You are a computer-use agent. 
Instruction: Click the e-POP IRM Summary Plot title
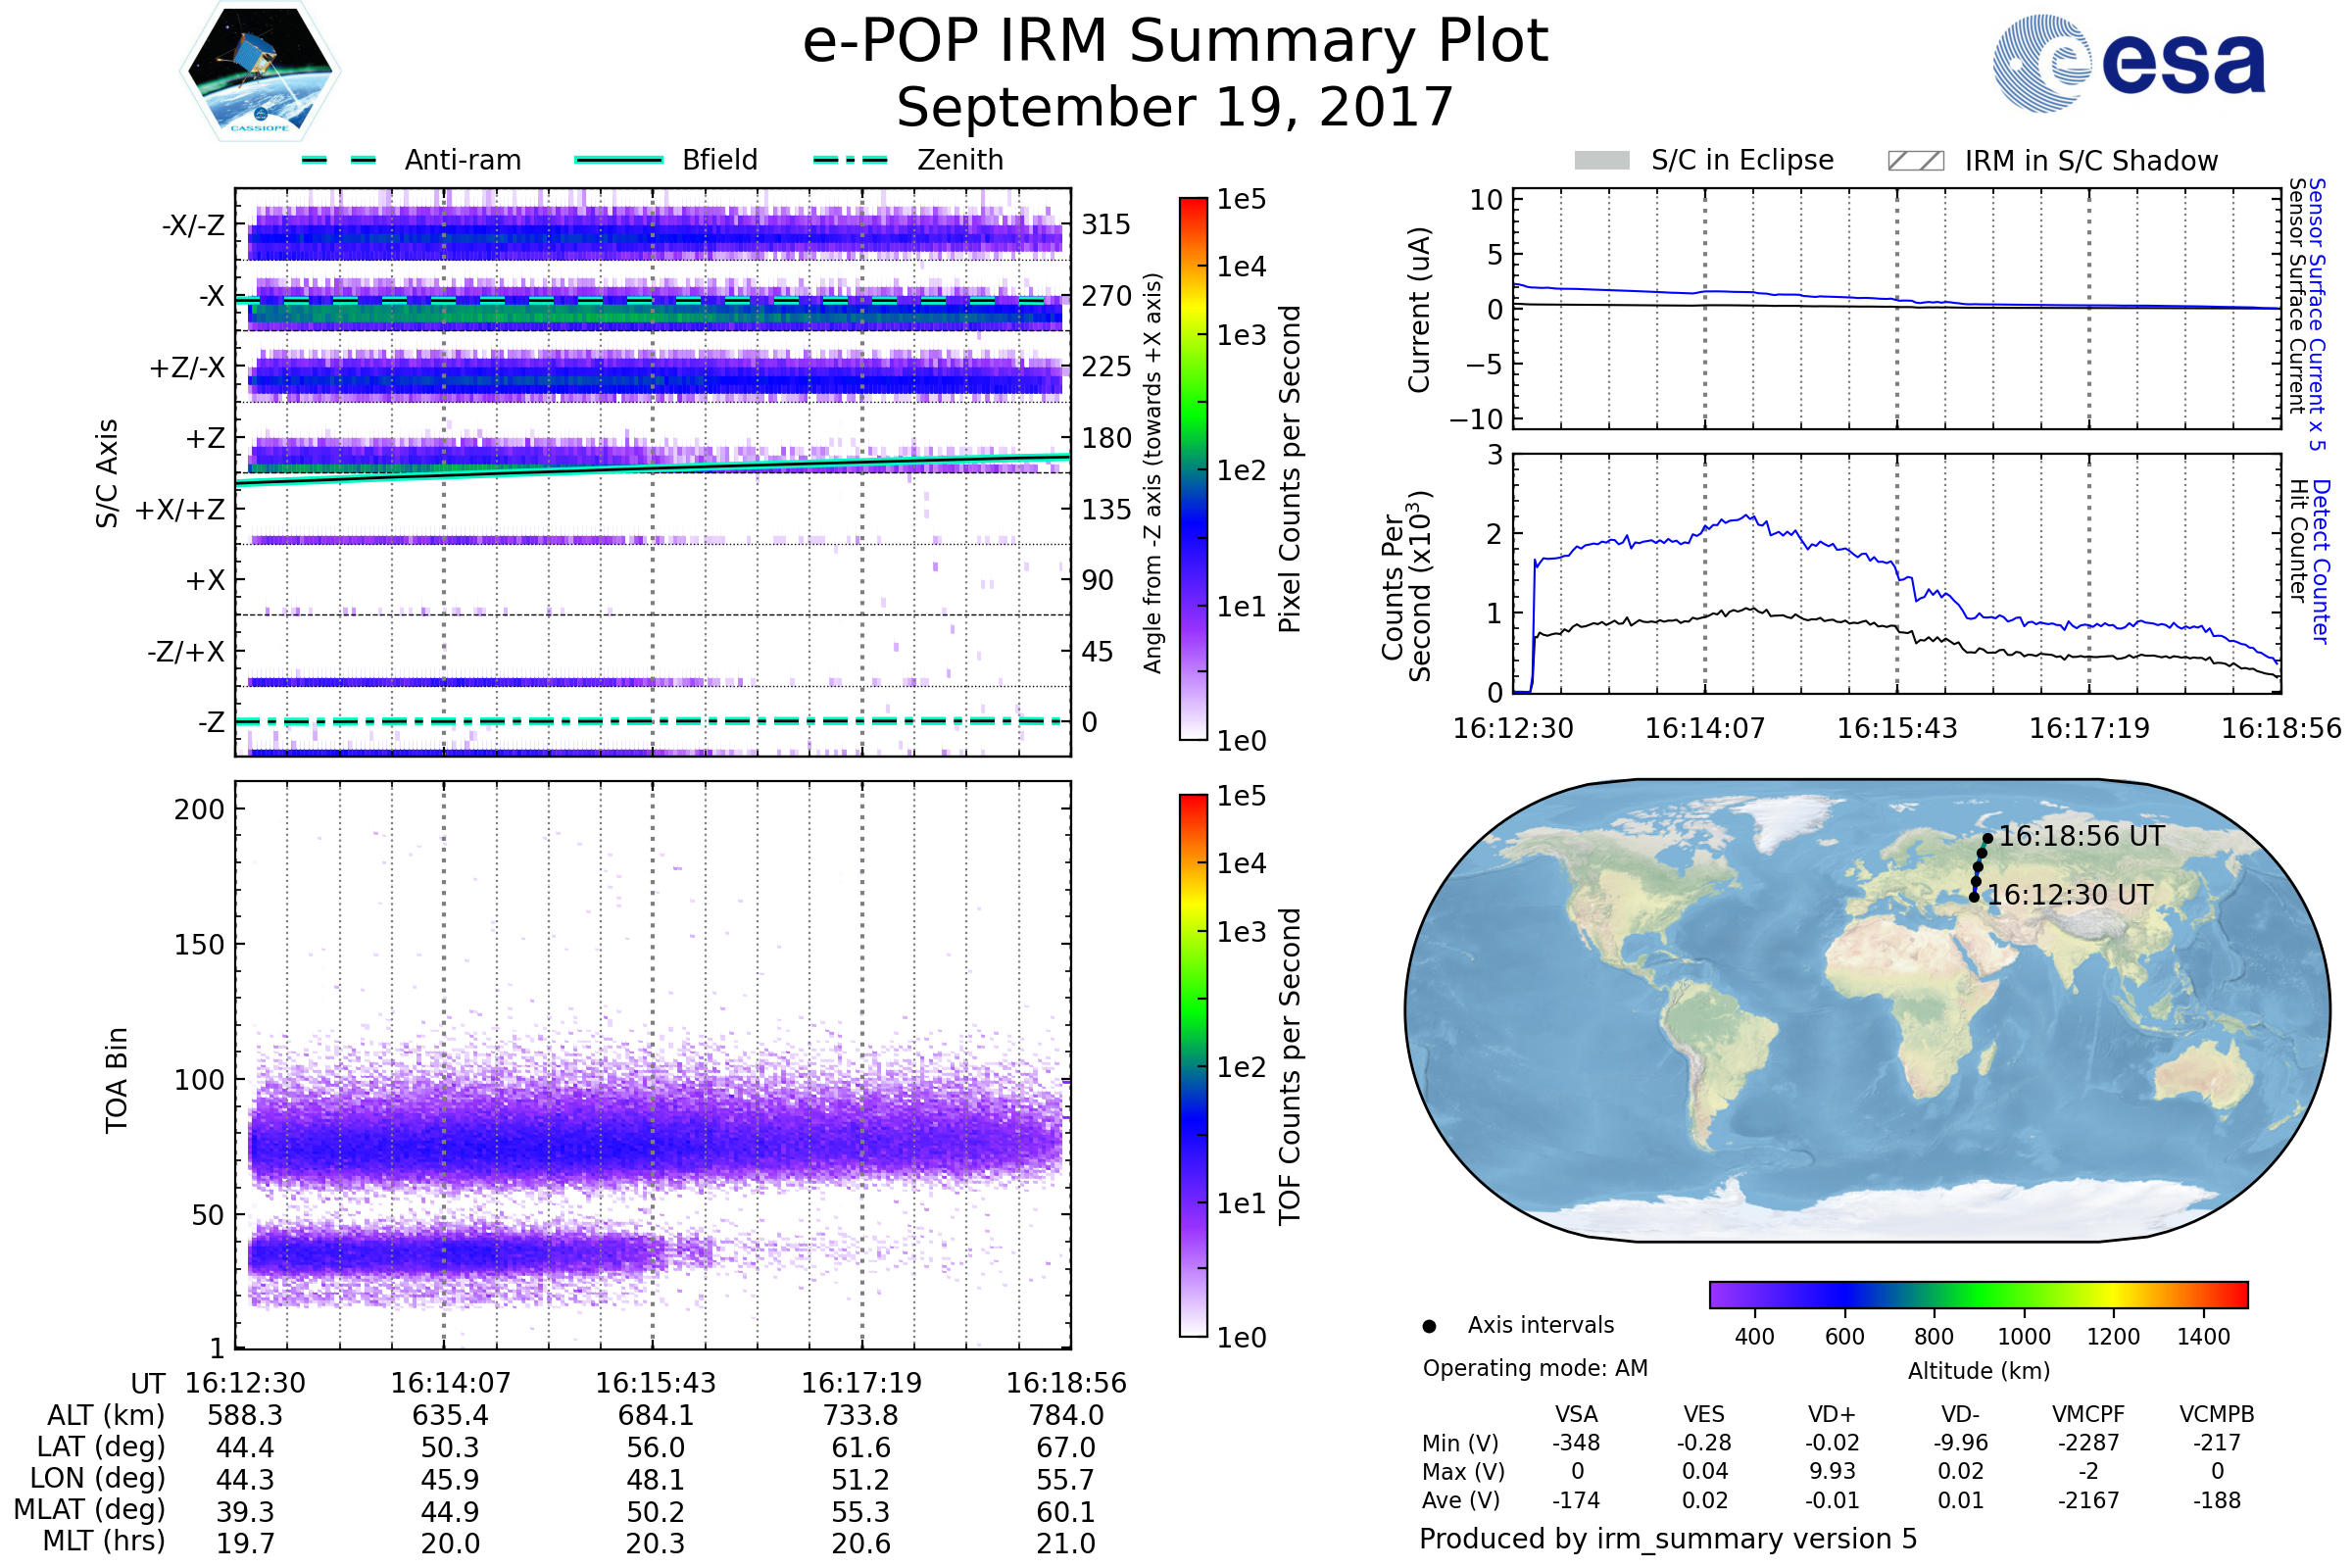tap(1175, 42)
